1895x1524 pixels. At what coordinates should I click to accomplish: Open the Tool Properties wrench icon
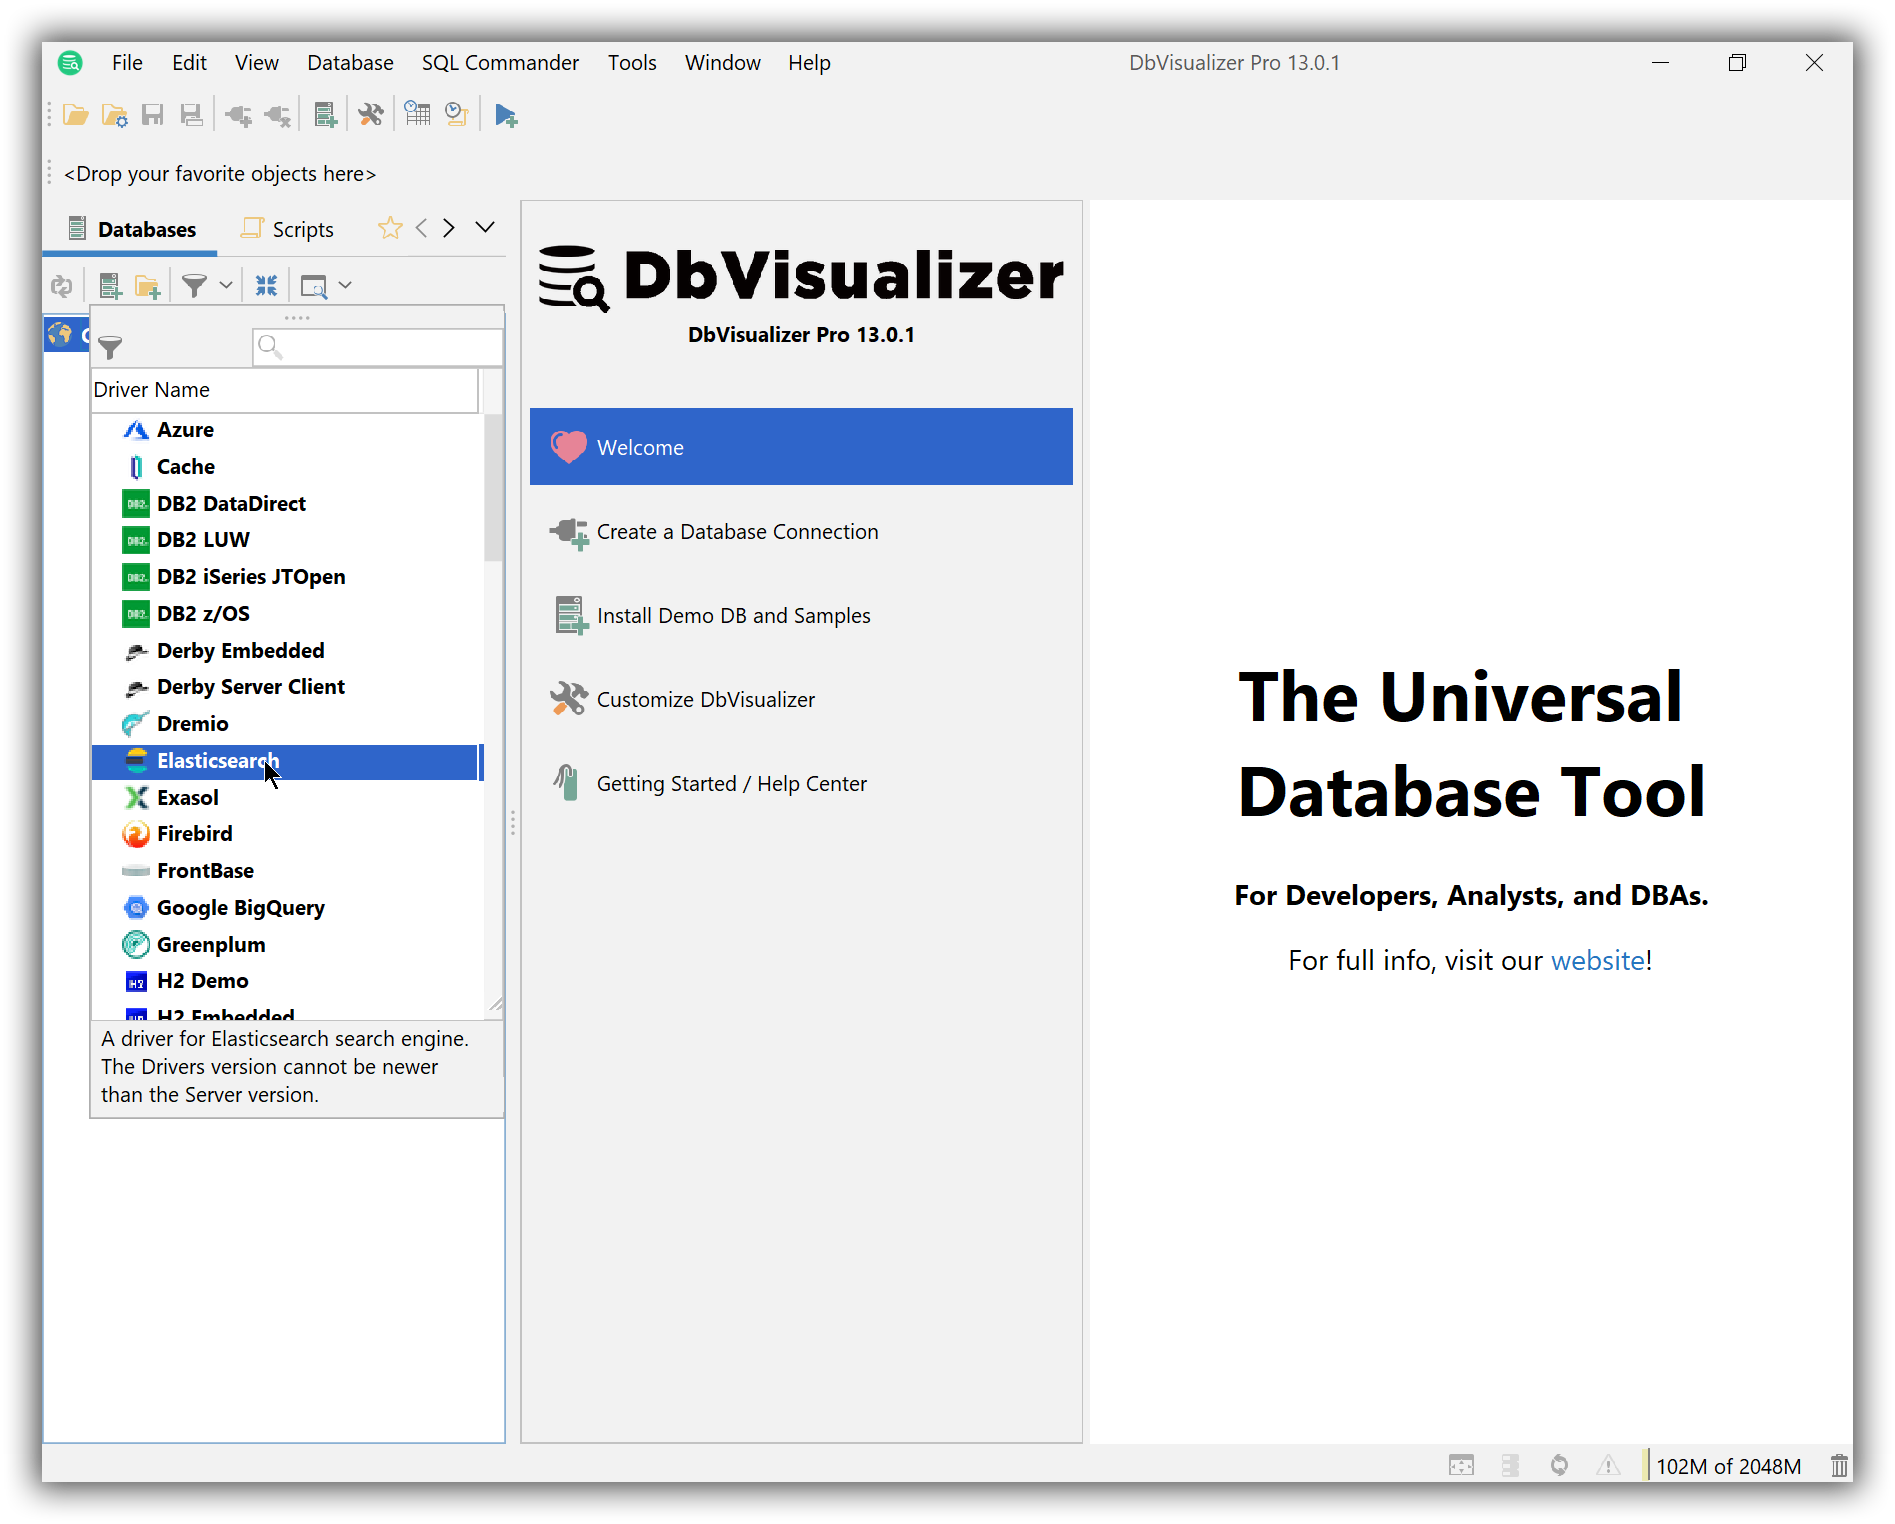click(x=370, y=115)
